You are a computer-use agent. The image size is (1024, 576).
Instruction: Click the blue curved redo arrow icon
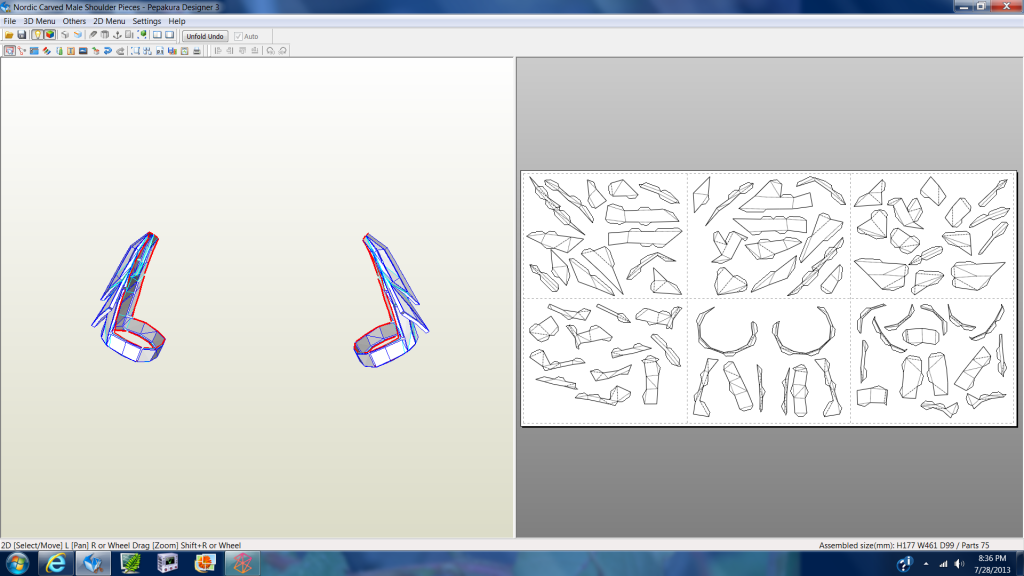pyautogui.click(x=108, y=50)
